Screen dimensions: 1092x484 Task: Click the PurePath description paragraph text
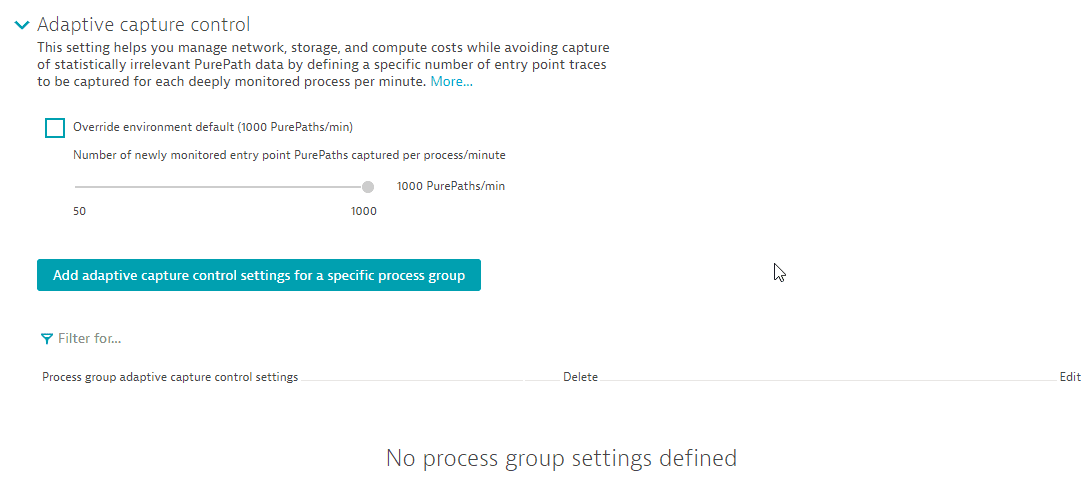coord(322,65)
